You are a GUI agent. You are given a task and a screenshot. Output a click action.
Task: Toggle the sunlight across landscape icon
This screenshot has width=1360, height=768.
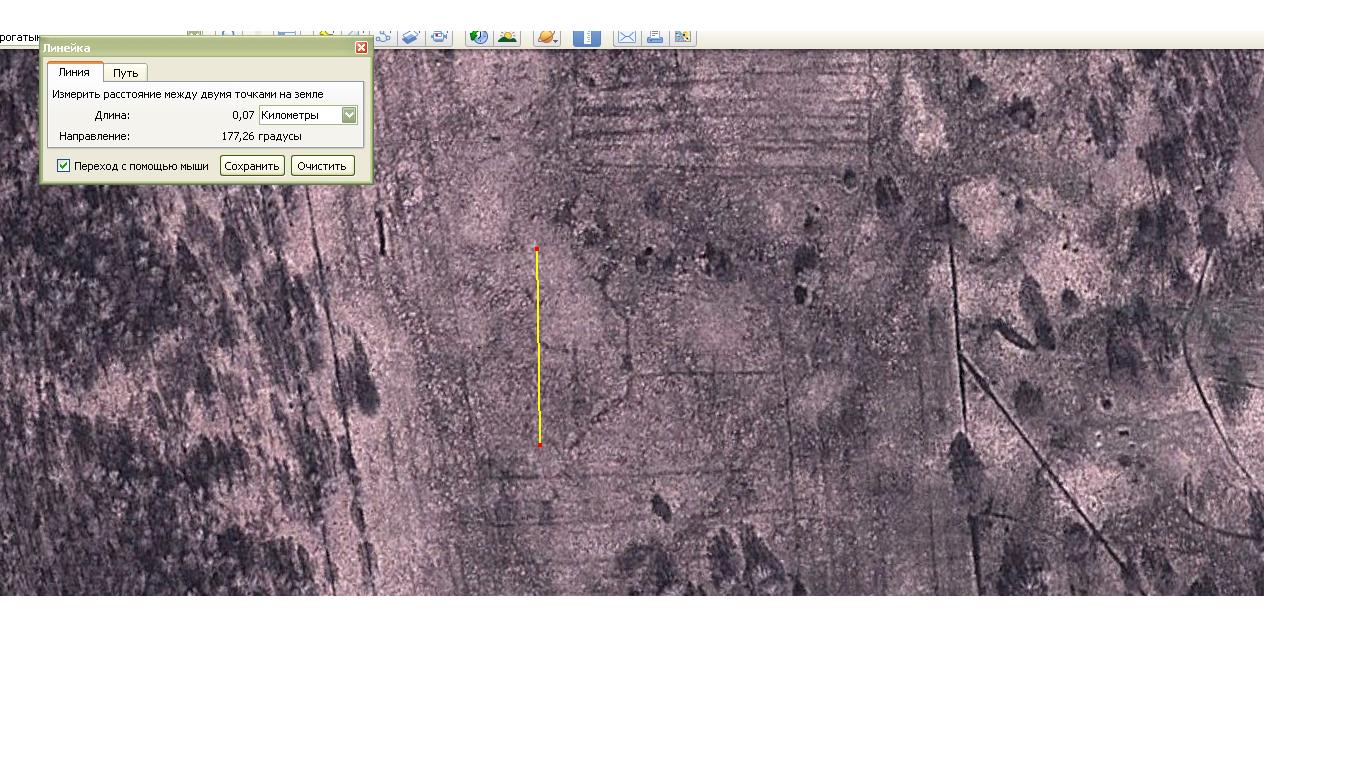508,37
